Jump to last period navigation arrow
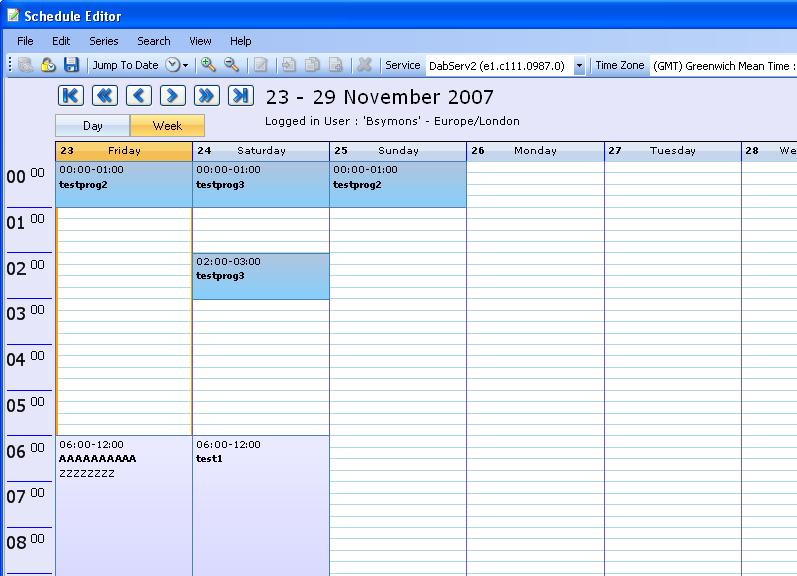 click(x=240, y=95)
